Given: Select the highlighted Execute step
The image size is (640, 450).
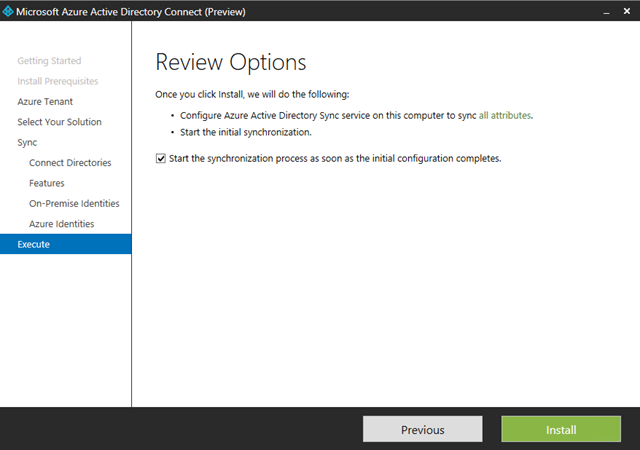Looking at the screenshot, I should click(x=66, y=244).
